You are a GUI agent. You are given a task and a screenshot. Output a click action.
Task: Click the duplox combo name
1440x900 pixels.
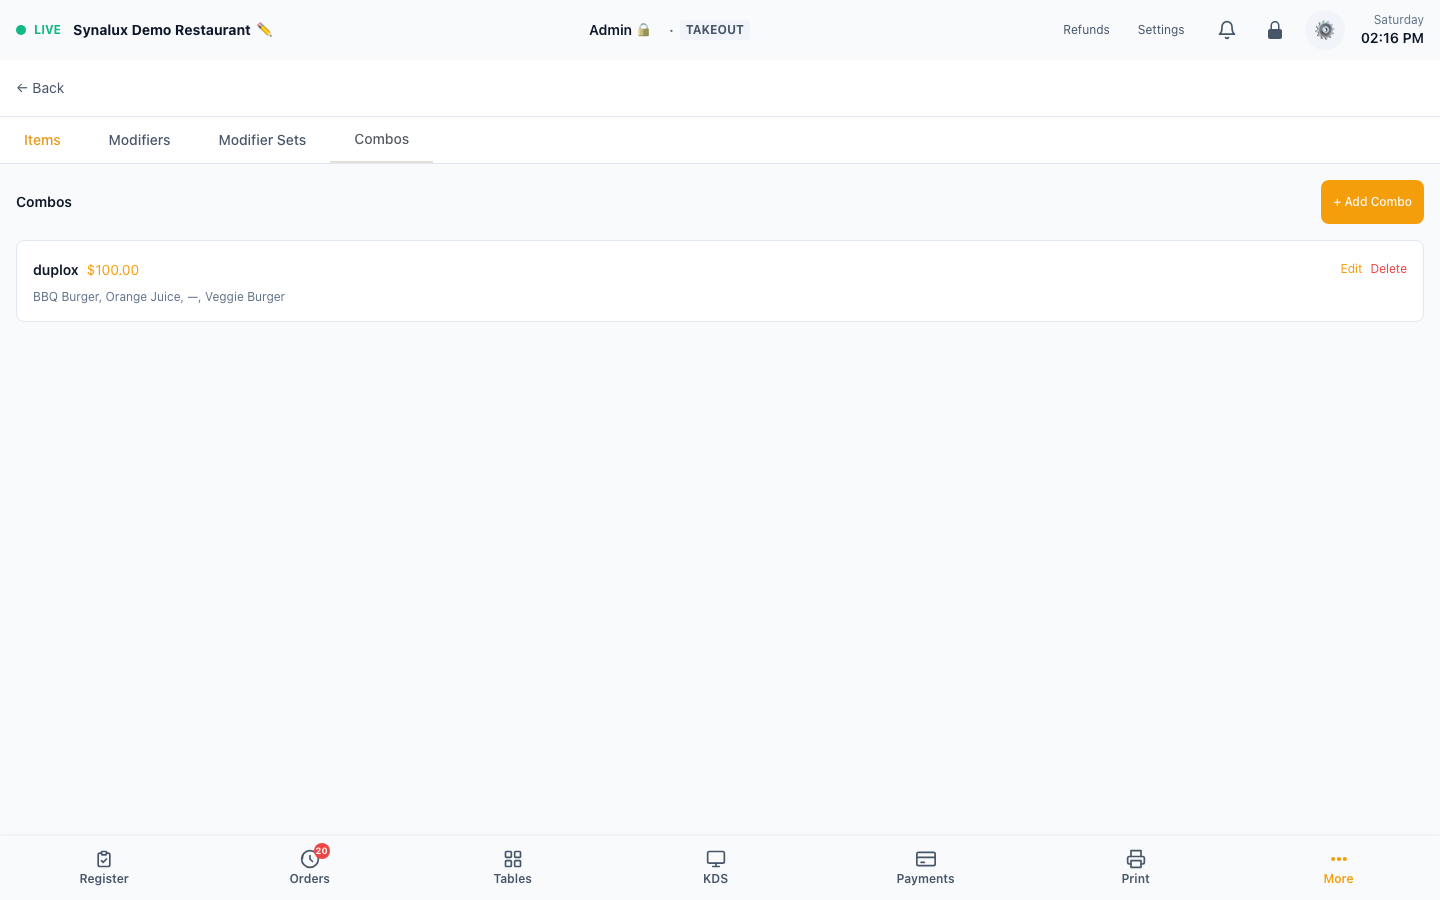click(56, 270)
